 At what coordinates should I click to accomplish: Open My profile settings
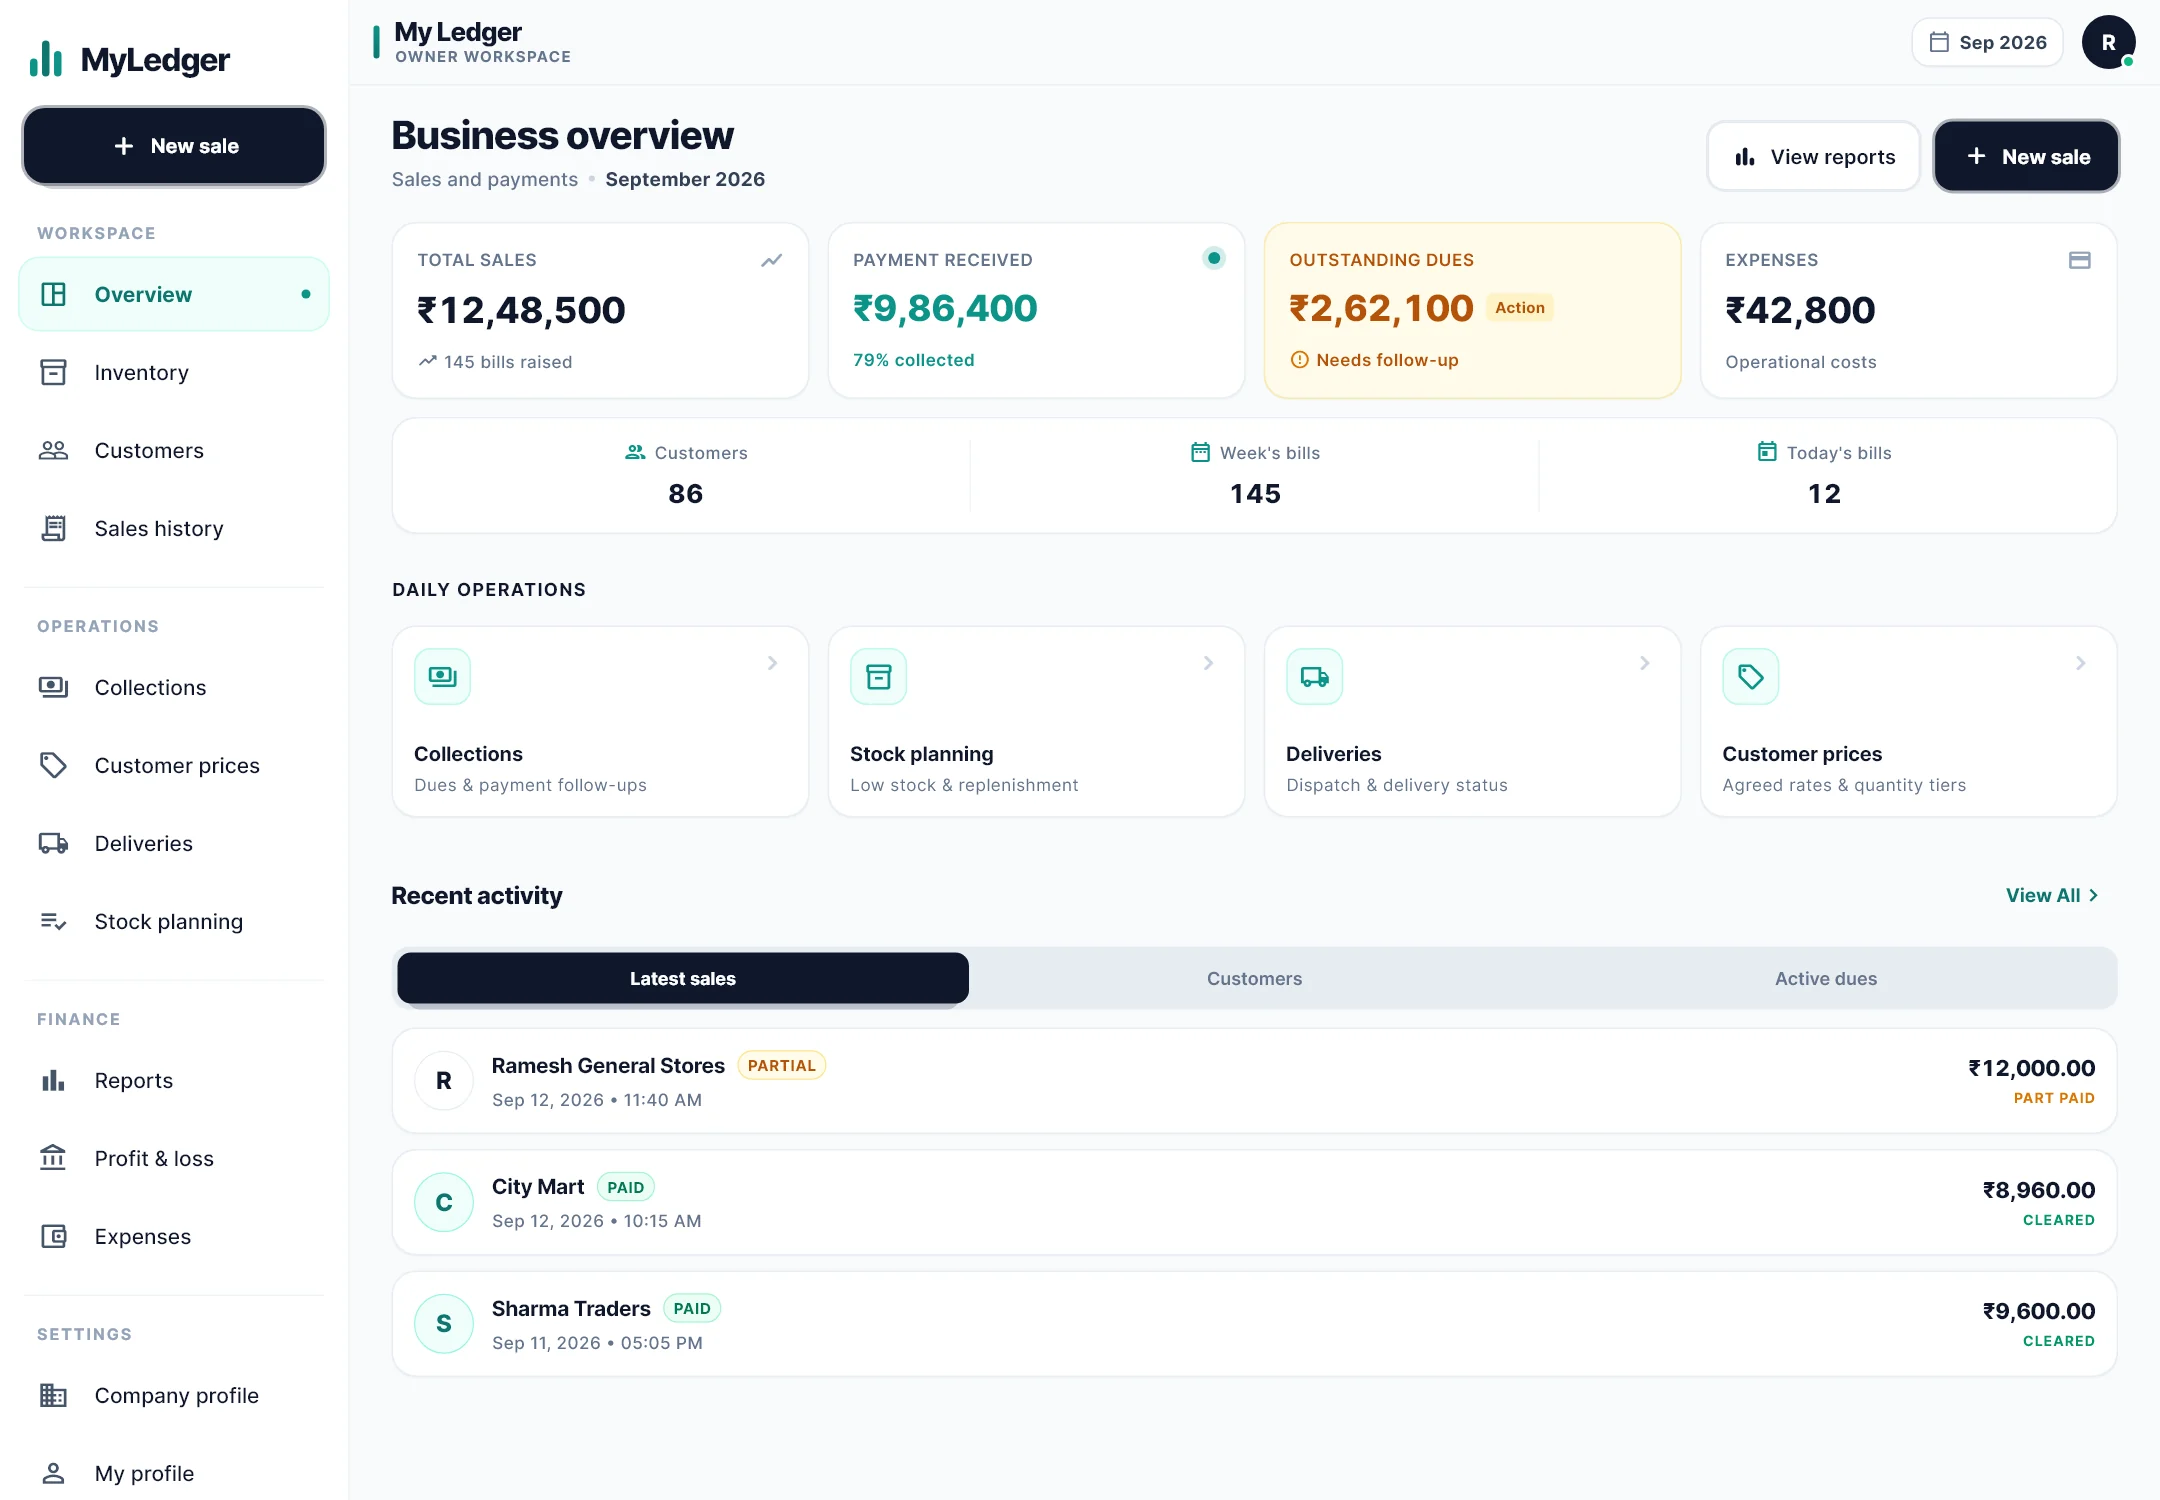point(173,1473)
